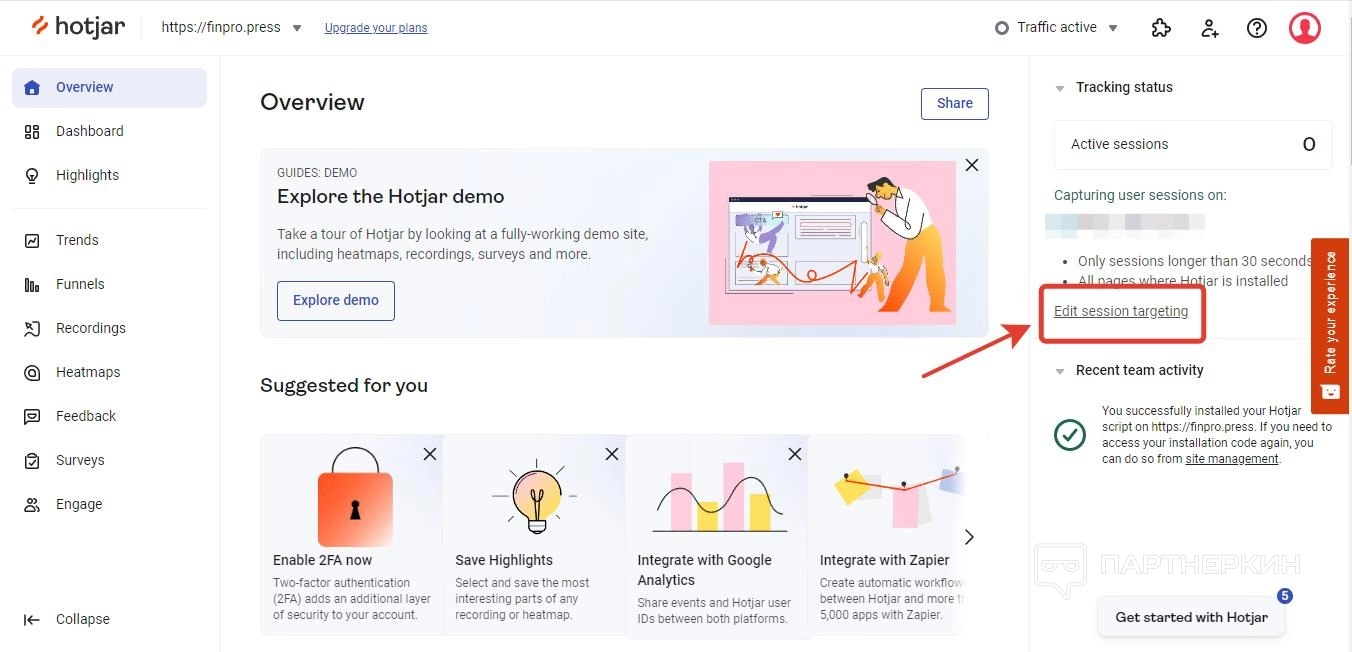Open the integrations puzzle icon
This screenshot has height=652, width=1352.
(x=1161, y=28)
